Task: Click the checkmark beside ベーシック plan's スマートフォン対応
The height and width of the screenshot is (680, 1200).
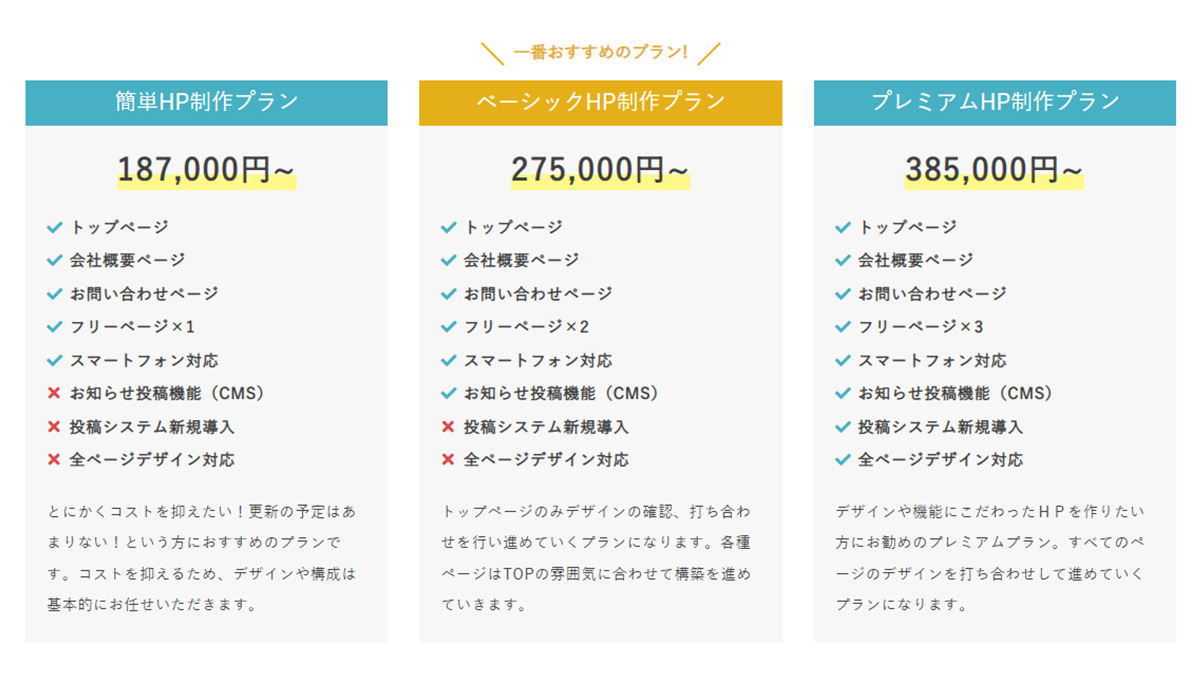Action: coord(448,360)
